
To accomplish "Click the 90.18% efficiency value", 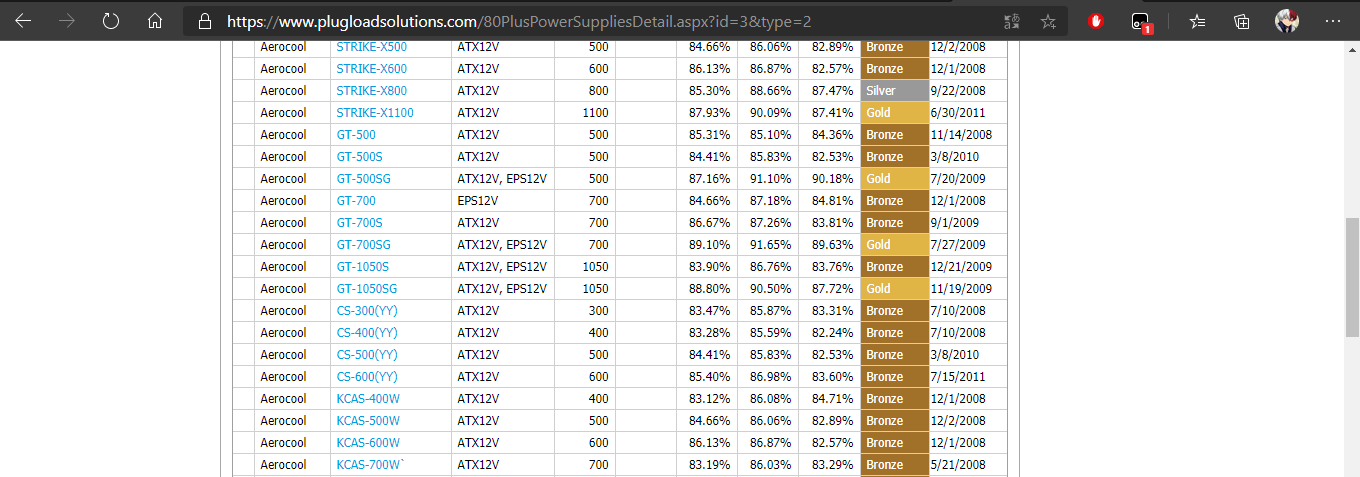I will click(x=833, y=179).
